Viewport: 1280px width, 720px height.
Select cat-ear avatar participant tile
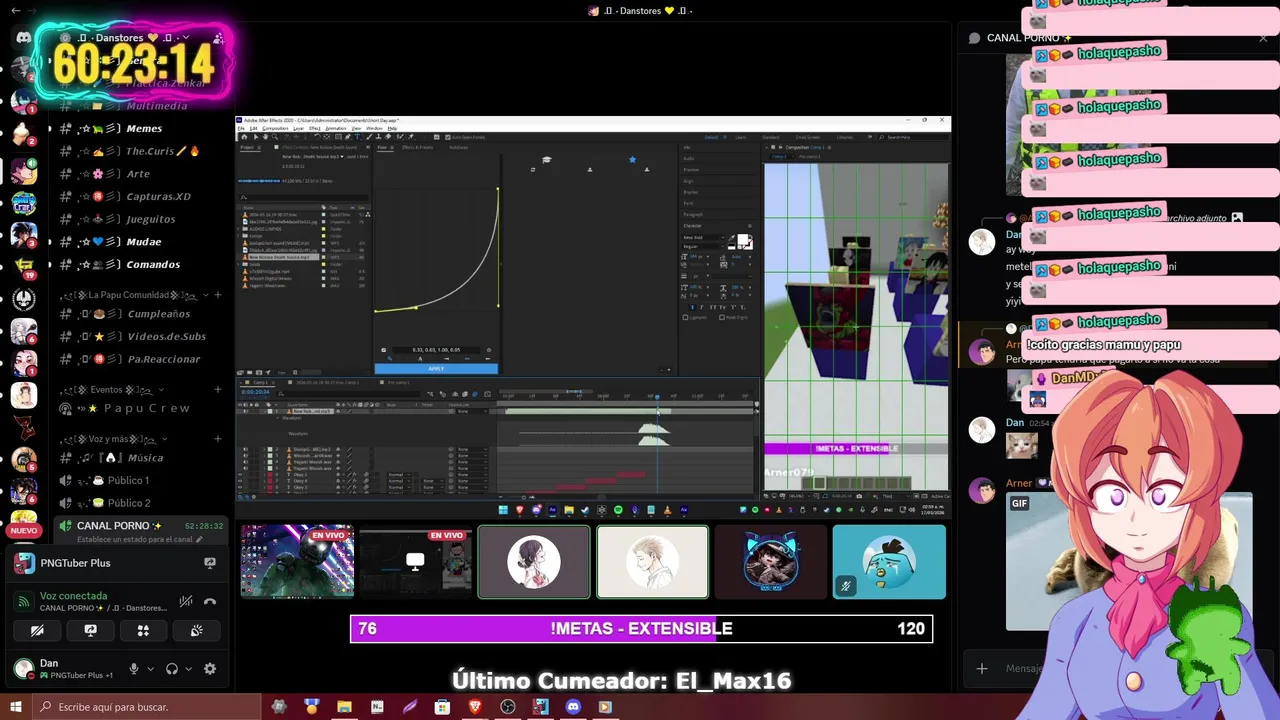pos(771,562)
